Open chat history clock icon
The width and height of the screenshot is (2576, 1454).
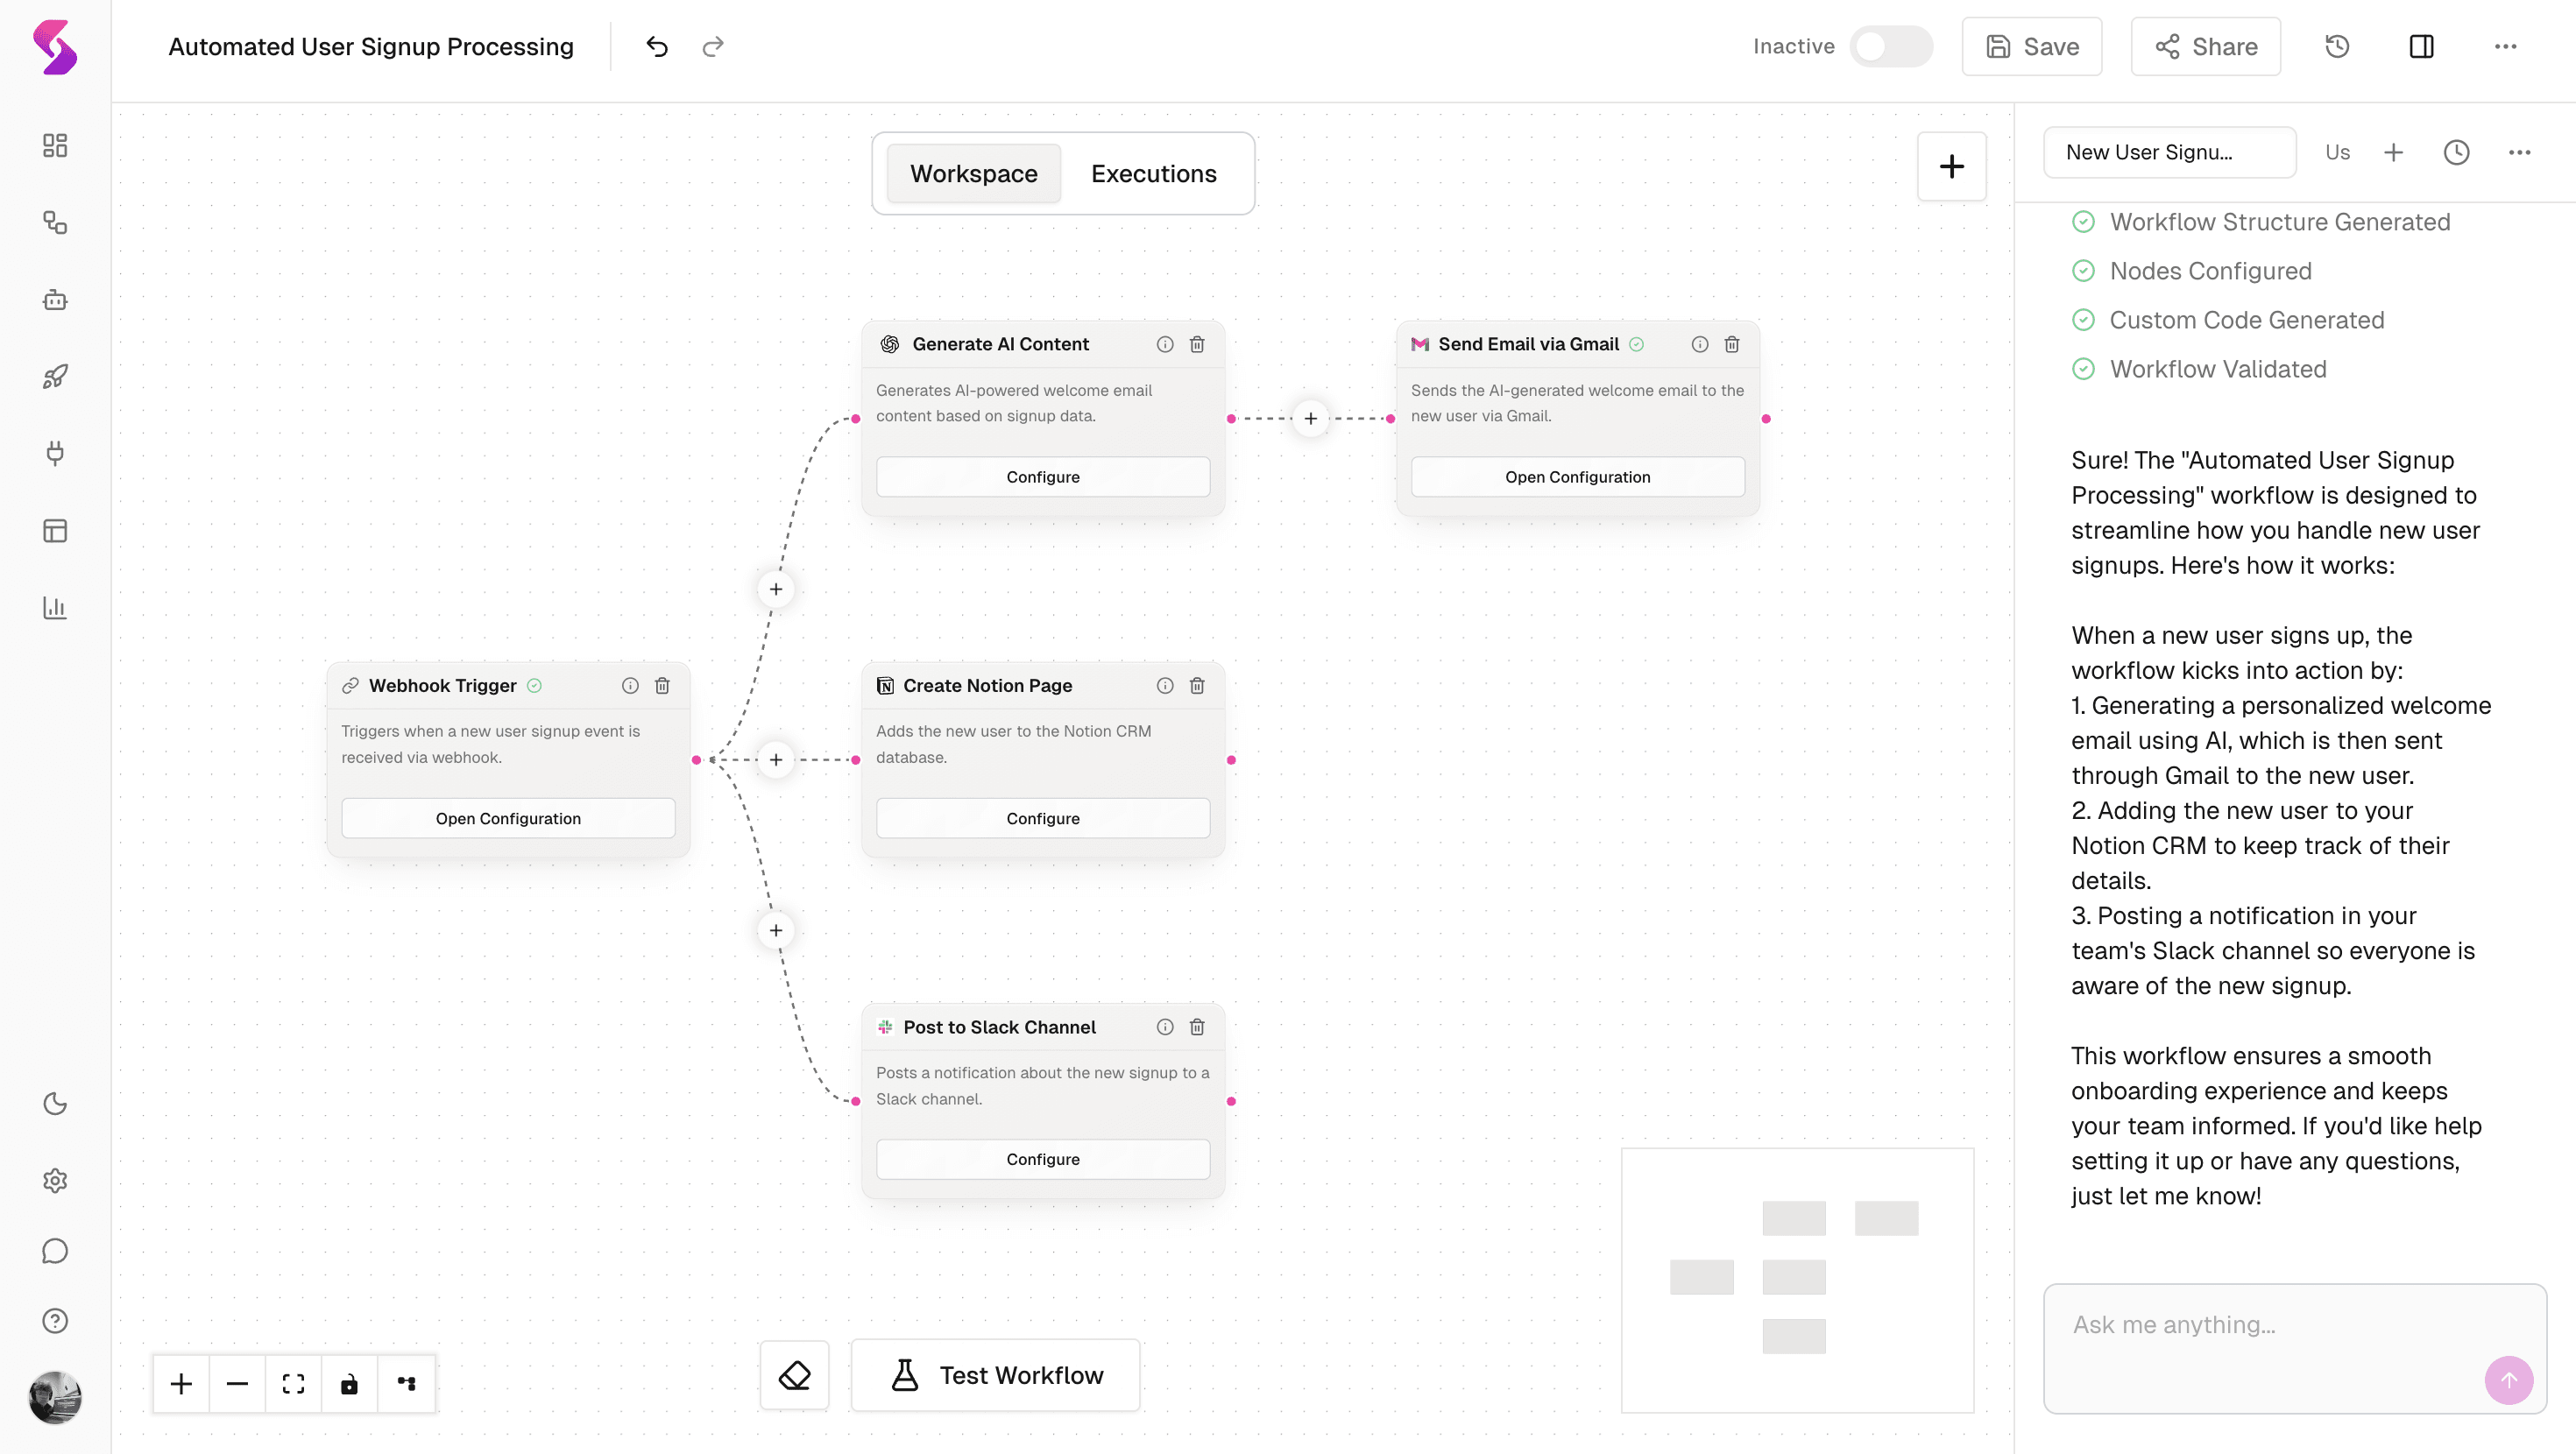coord(2457,152)
